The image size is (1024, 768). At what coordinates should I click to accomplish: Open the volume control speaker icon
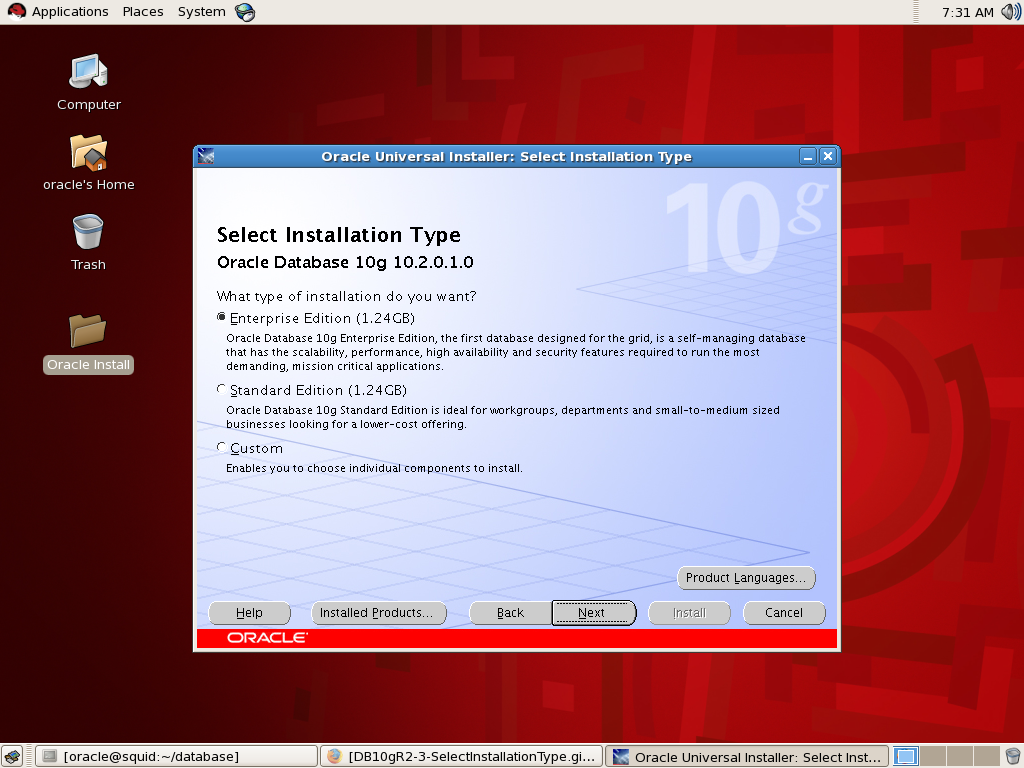point(1010,12)
